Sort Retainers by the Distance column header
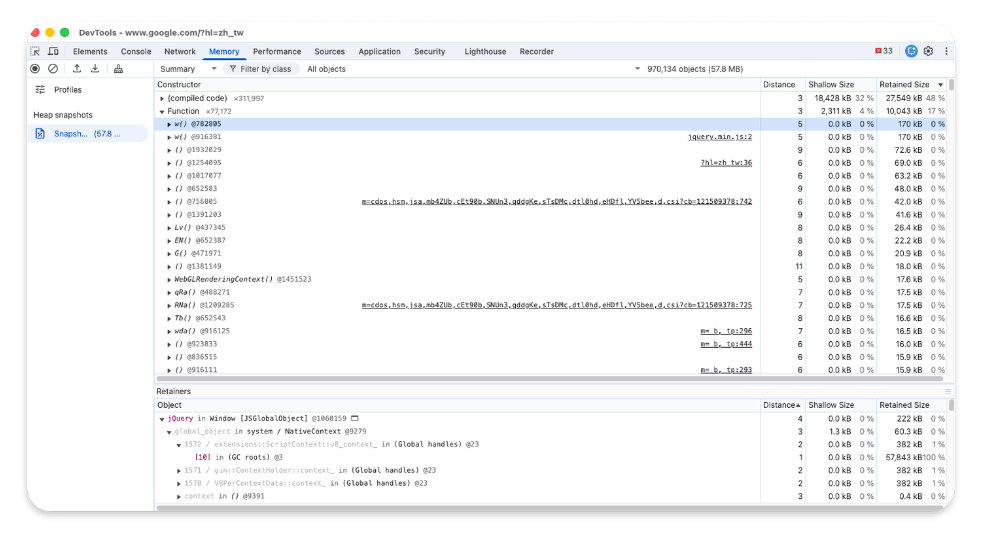Image resolution: width=981 pixels, height=543 pixels. (x=783, y=405)
